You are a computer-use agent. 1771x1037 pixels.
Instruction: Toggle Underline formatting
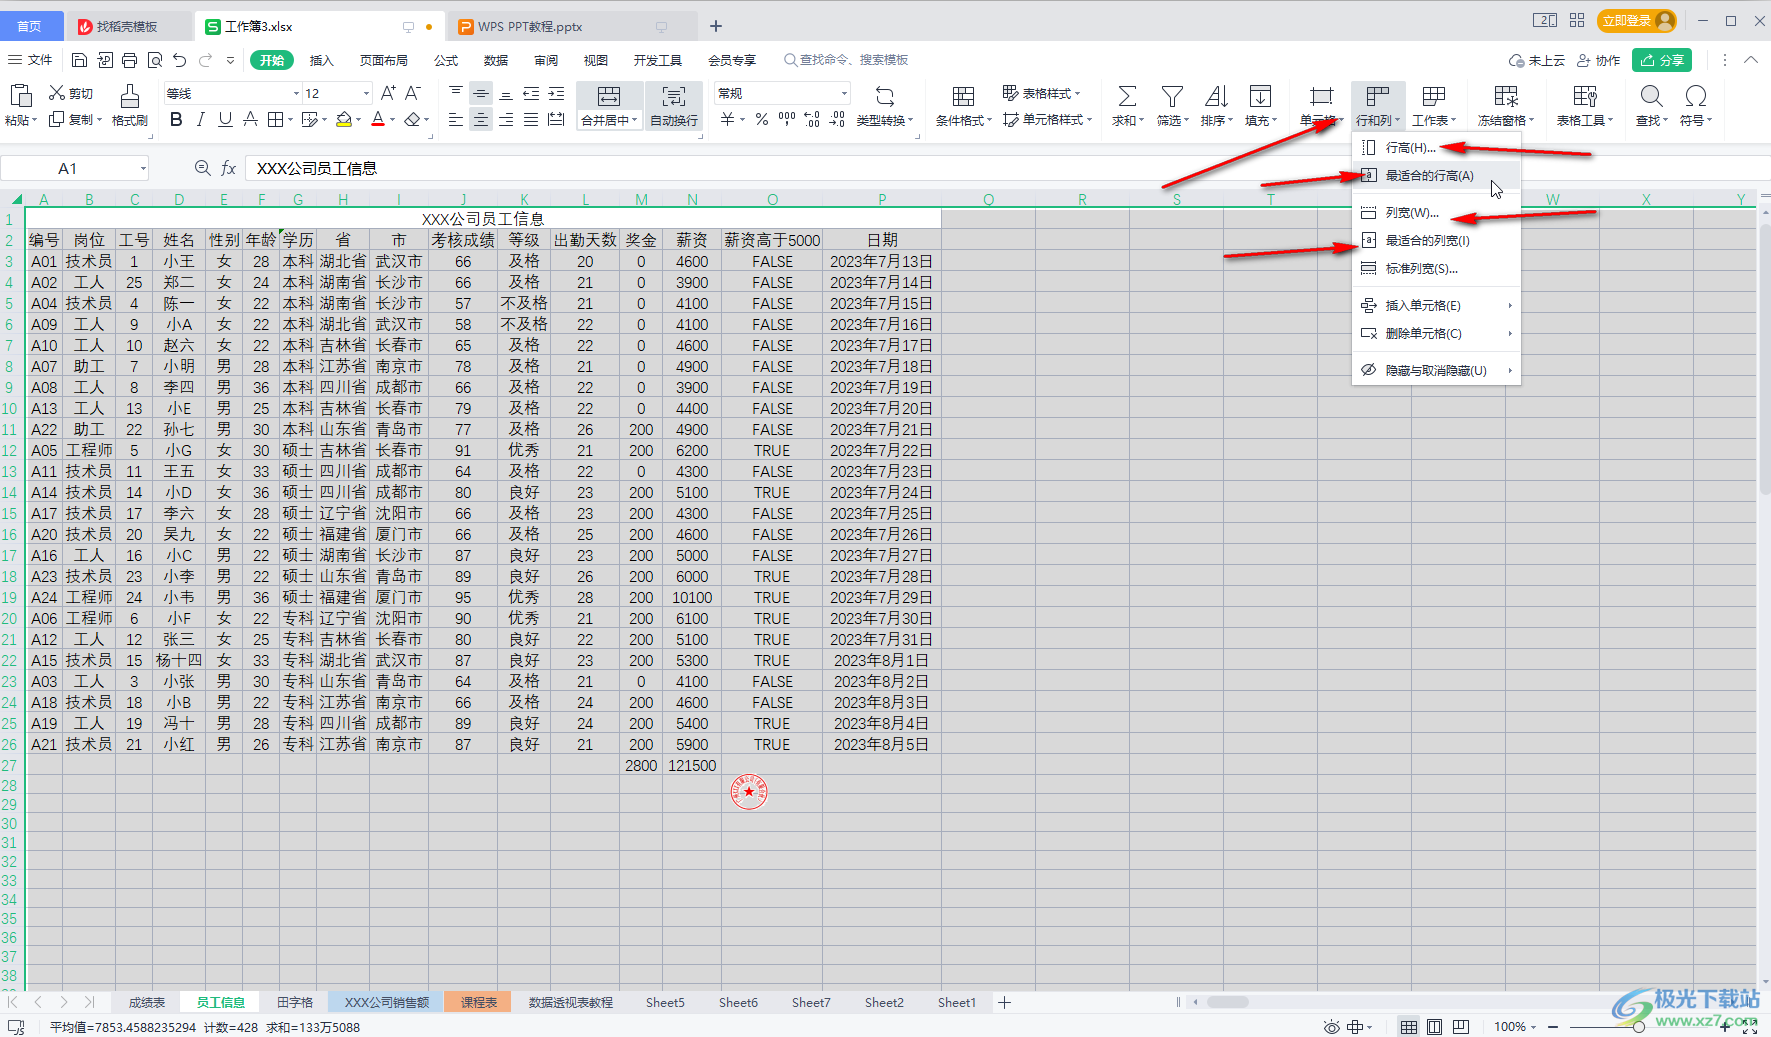(x=226, y=120)
